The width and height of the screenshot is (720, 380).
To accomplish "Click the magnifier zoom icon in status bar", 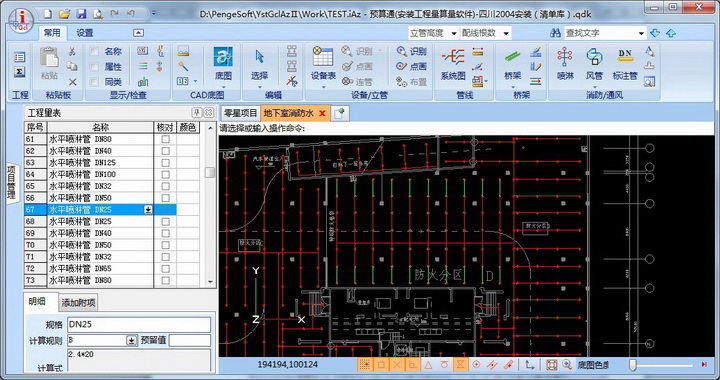I will tap(567, 365).
